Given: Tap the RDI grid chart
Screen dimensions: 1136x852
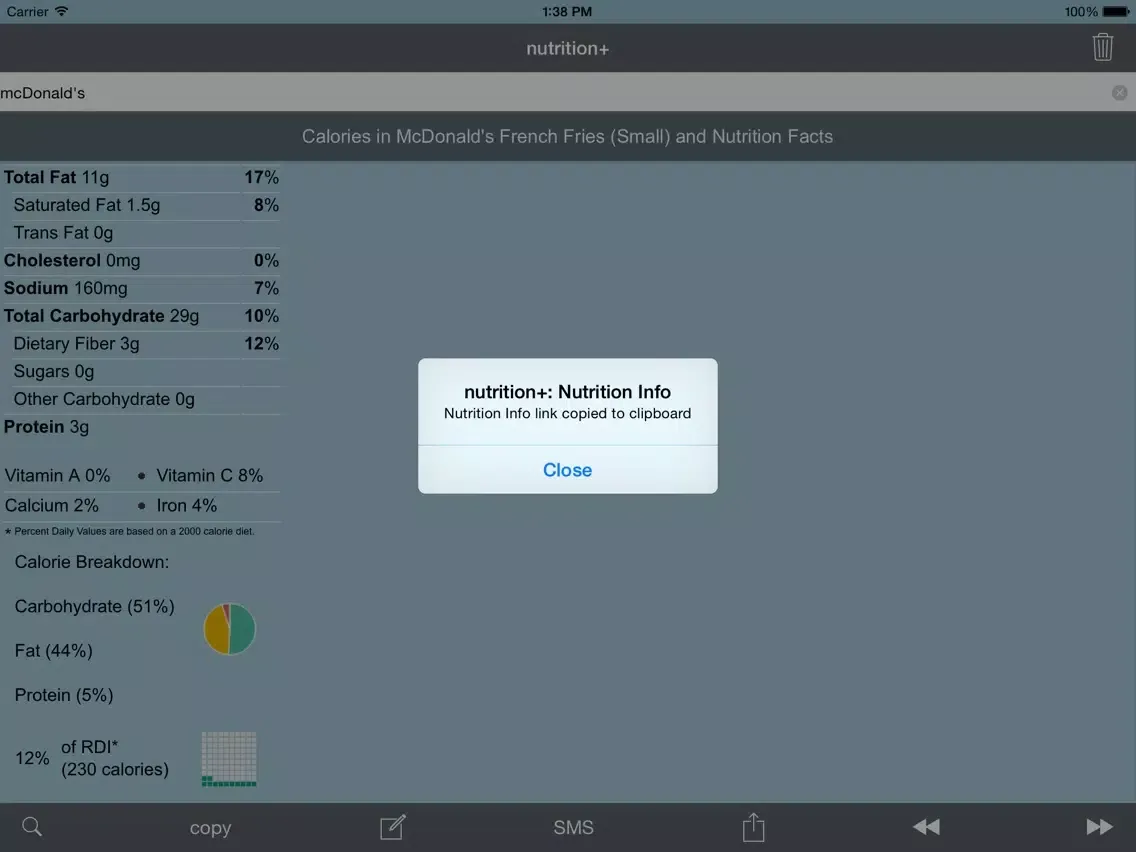Looking at the screenshot, I should [x=229, y=759].
